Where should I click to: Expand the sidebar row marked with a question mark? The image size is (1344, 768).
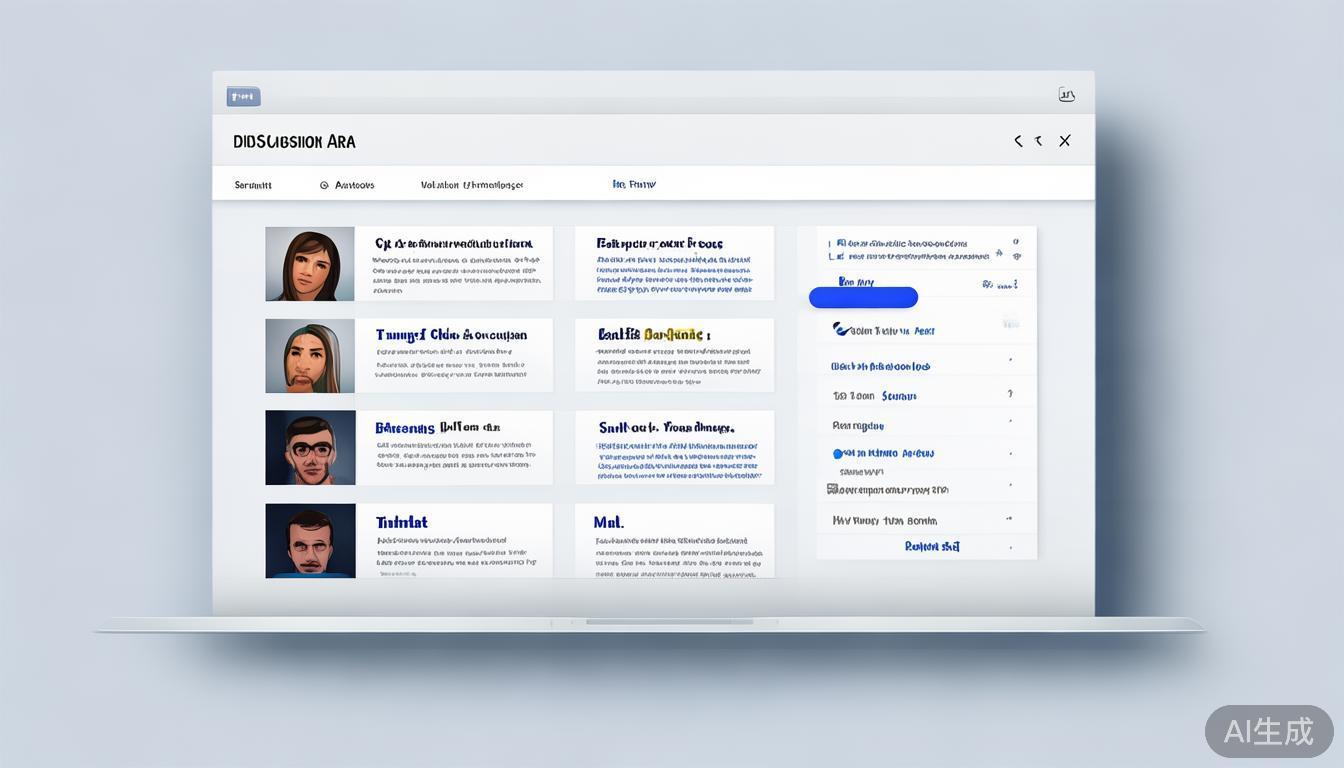1010,395
